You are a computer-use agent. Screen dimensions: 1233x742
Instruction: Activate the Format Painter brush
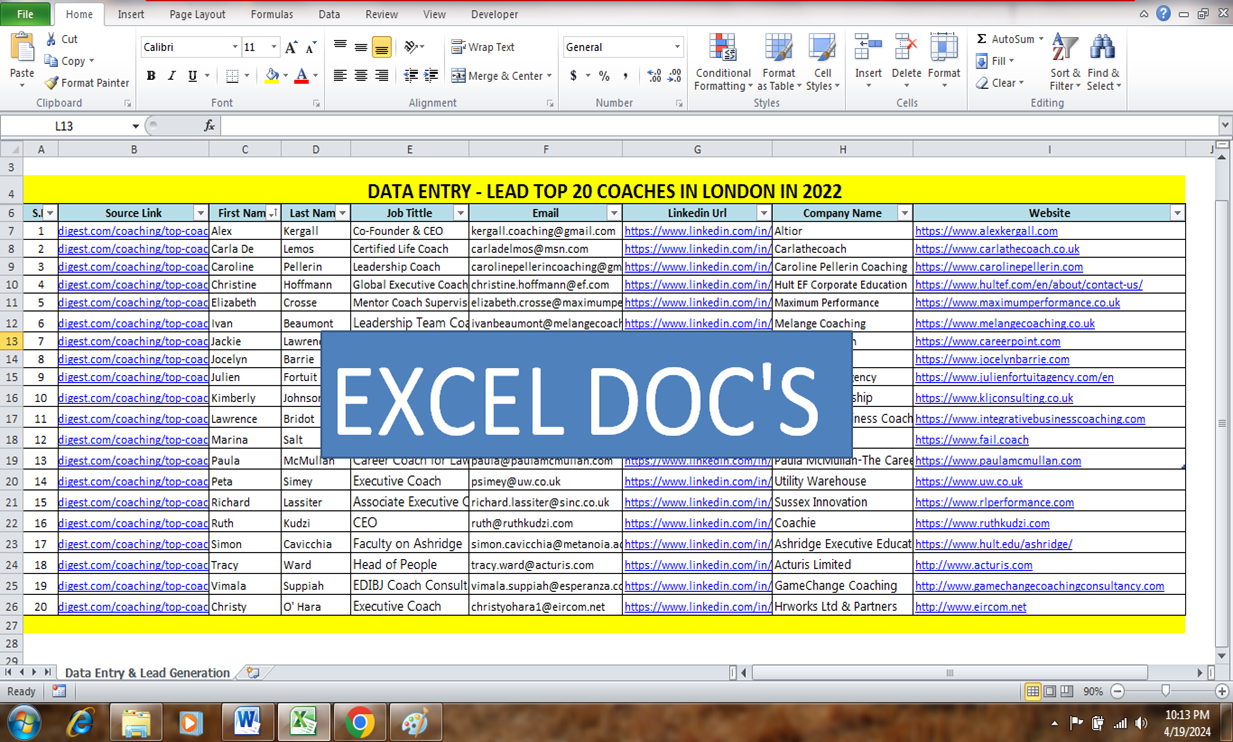pos(52,83)
